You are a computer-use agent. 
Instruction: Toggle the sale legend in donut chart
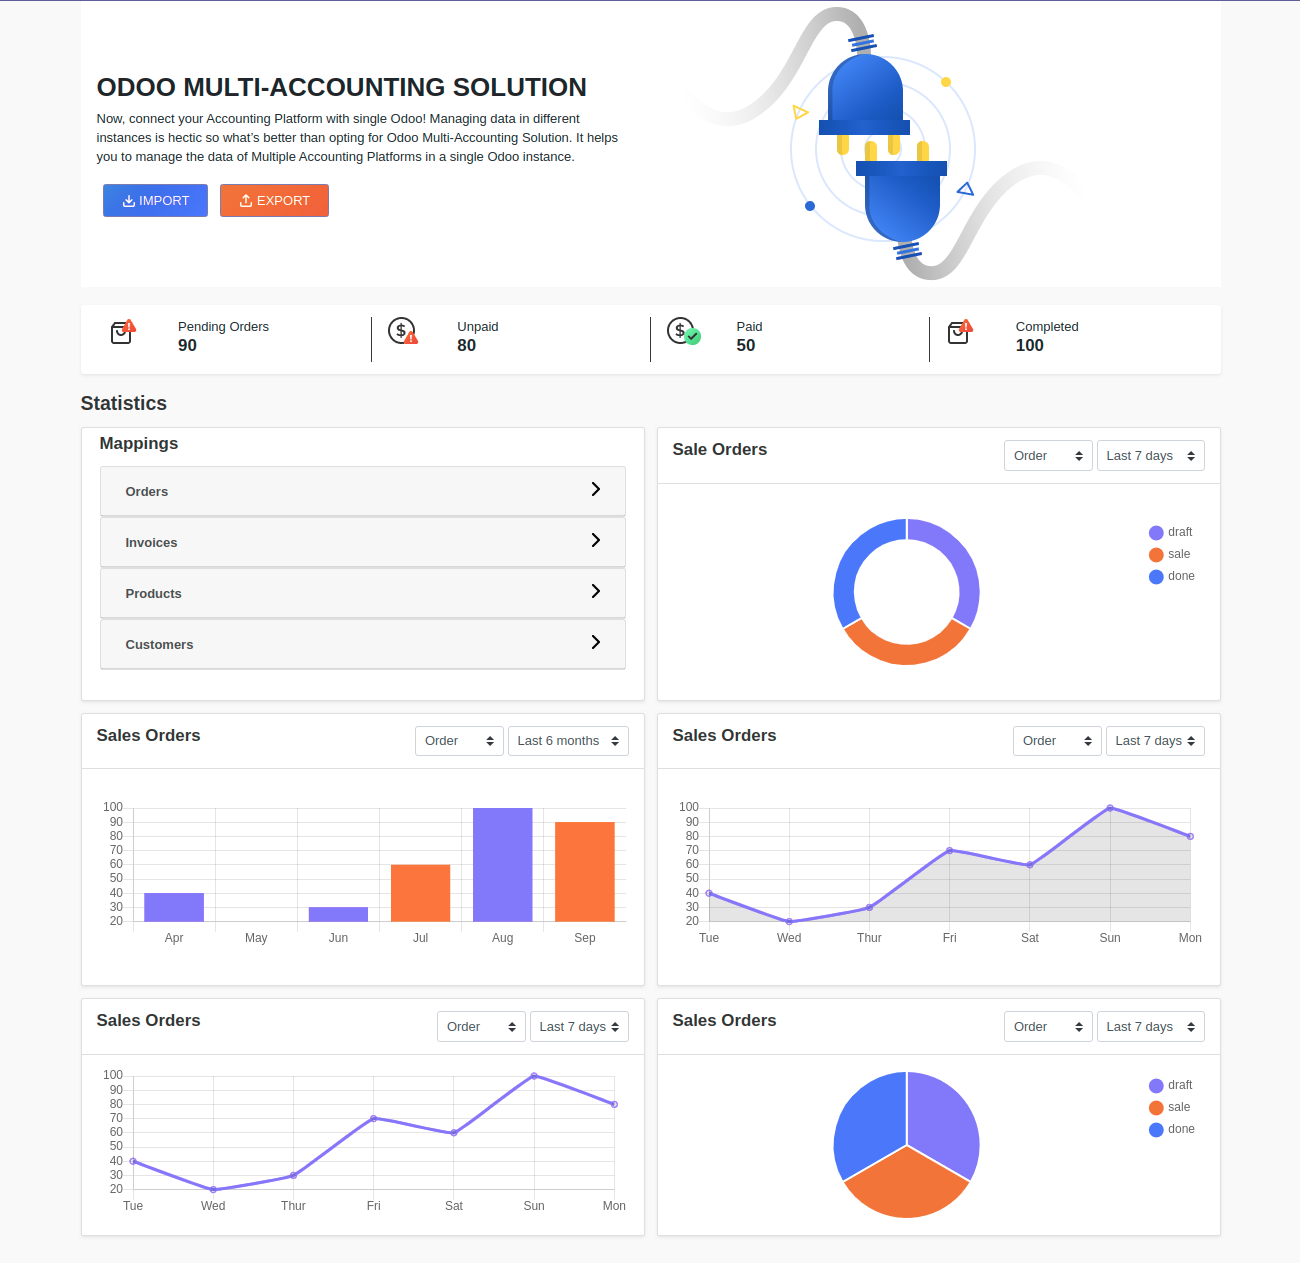(x=1169, y=554)
